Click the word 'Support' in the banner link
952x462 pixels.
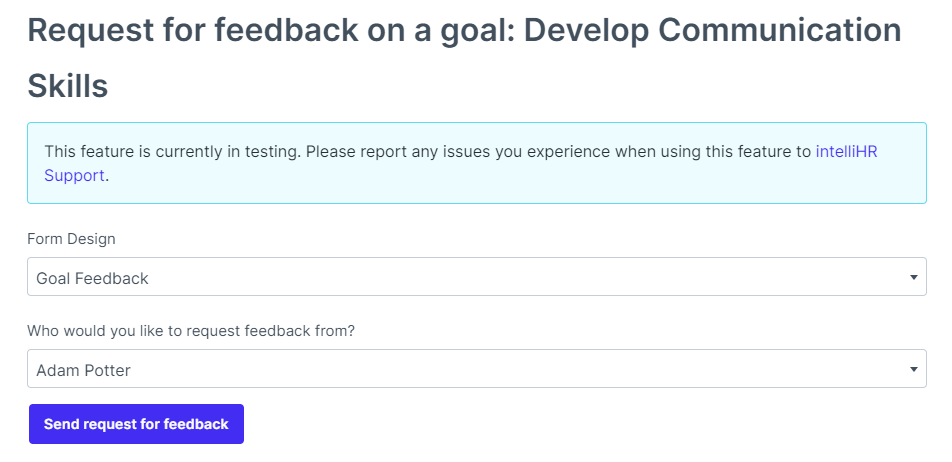[x=74, y=175]
